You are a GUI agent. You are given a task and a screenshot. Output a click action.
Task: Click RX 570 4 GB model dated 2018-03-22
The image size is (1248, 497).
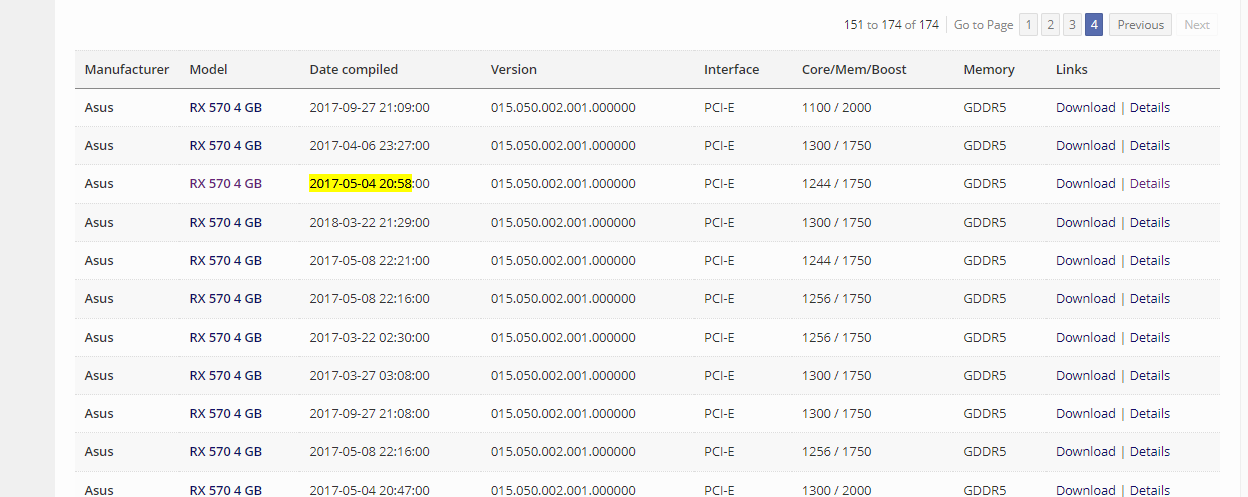(x=225, y=223)
